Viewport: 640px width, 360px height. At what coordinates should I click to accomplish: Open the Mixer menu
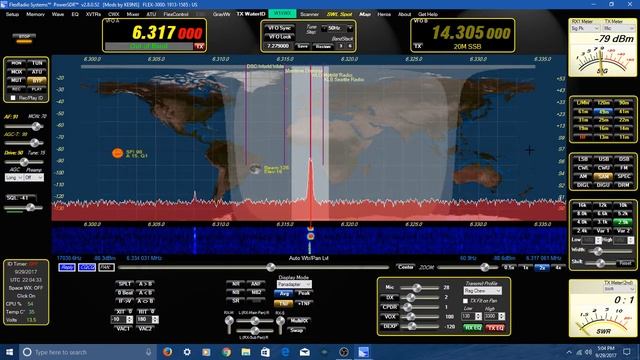click(133, 14)
